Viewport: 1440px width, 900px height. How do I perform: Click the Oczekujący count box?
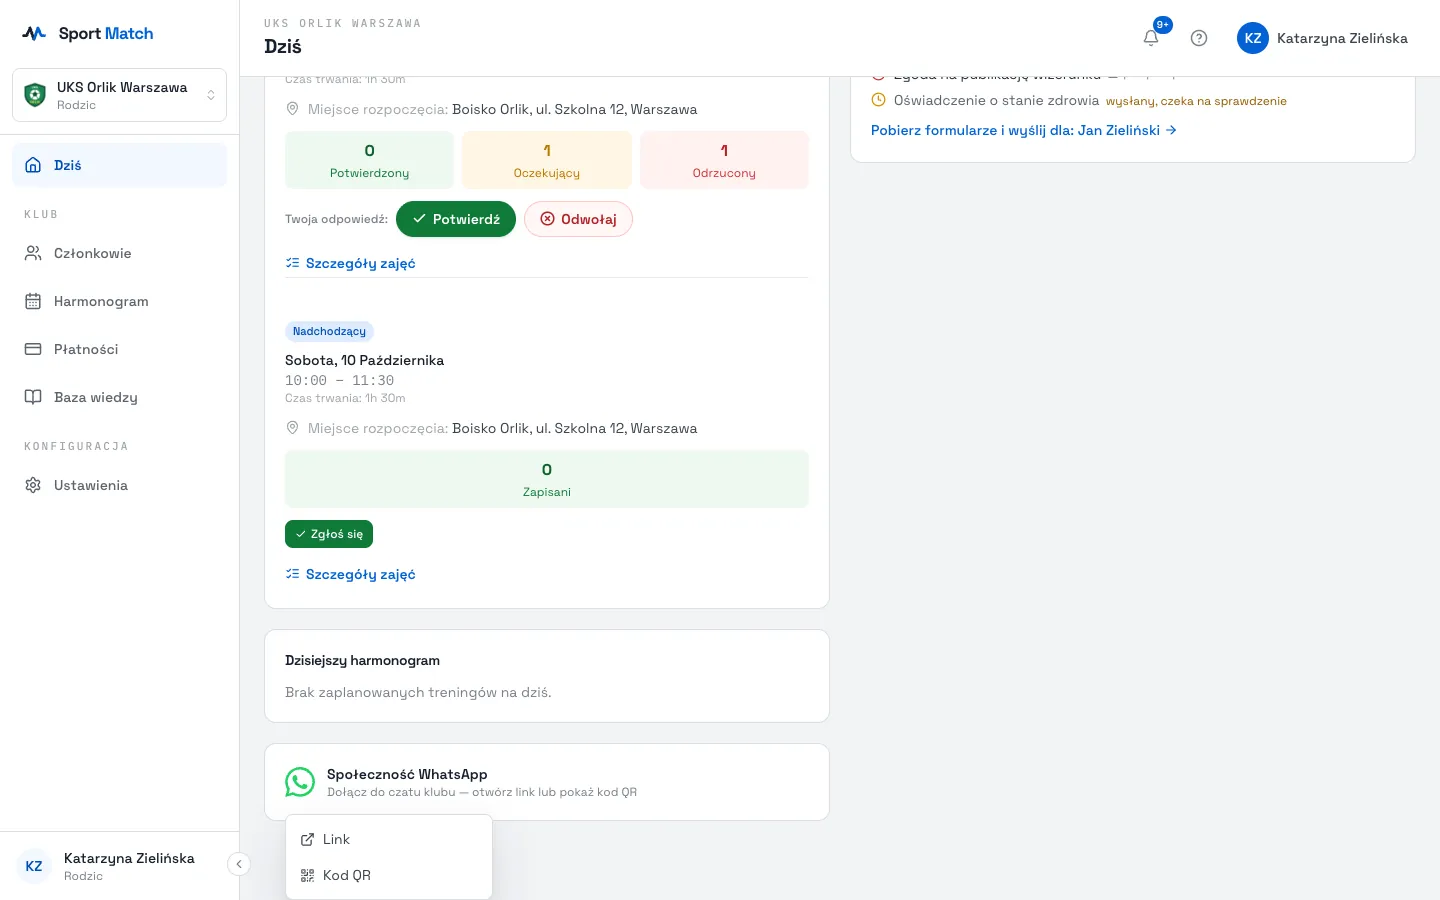pyautogui.click(x=547, y=160)
